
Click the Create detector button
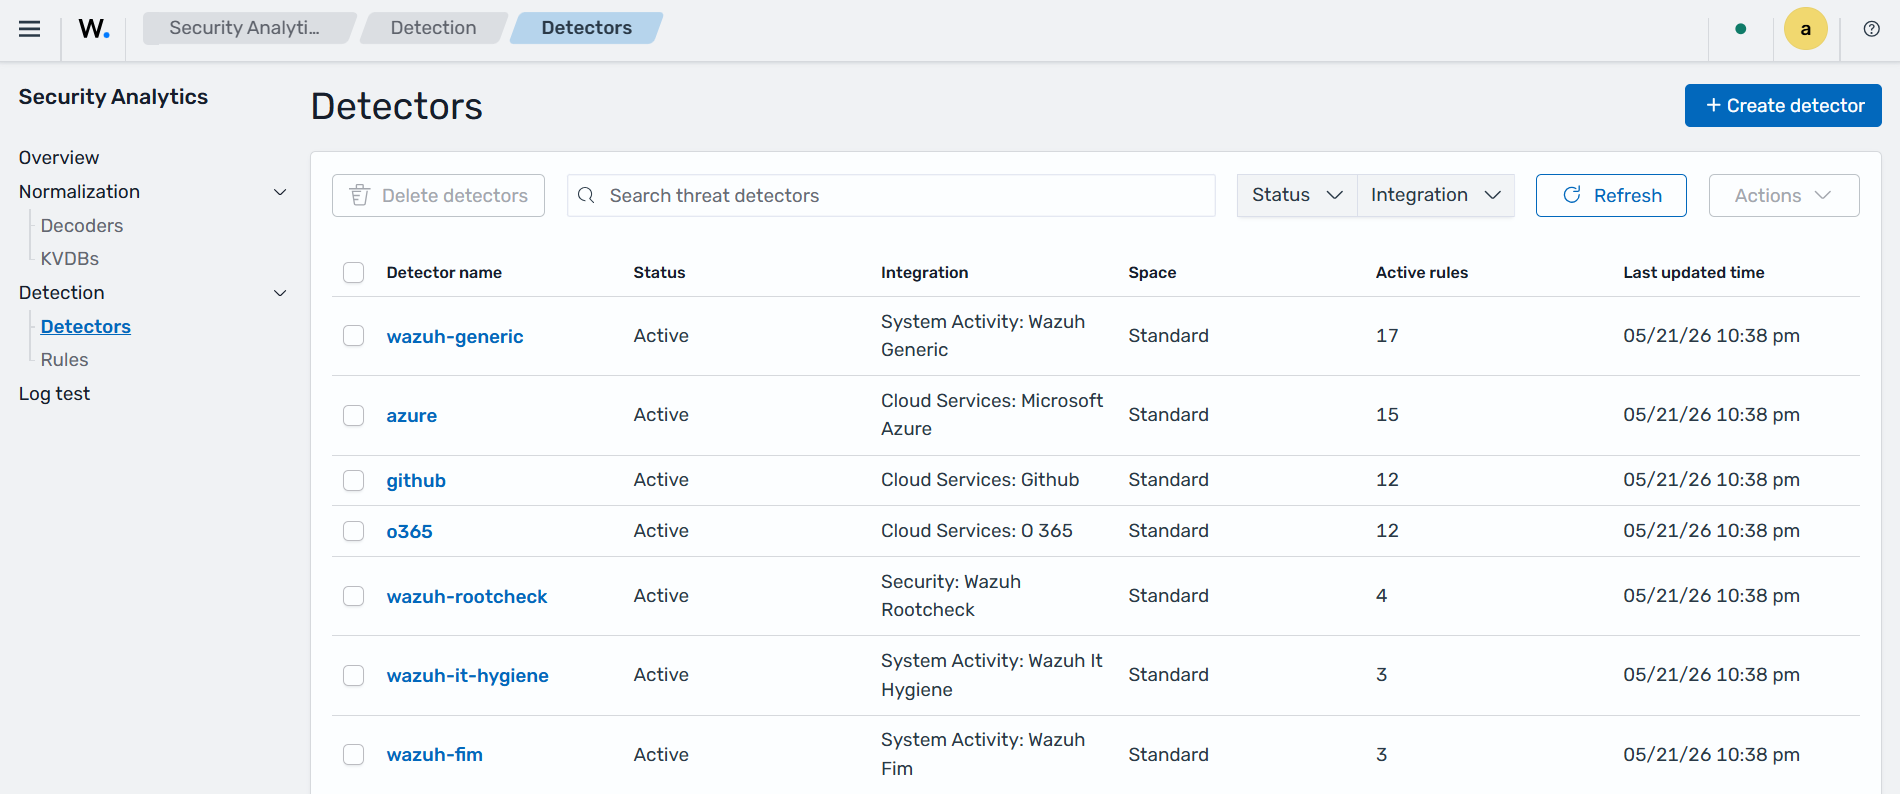tap(1783, 105)
